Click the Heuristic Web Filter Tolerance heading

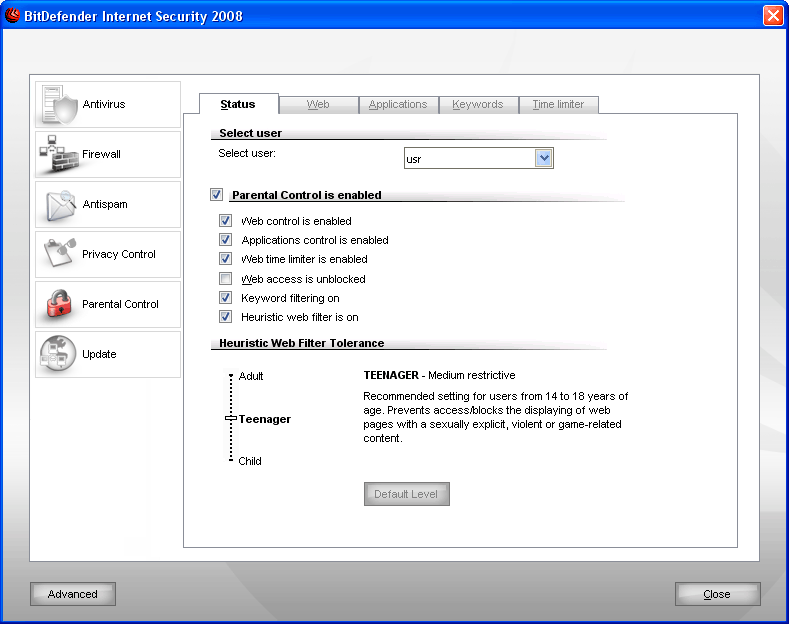pos(301,343)
